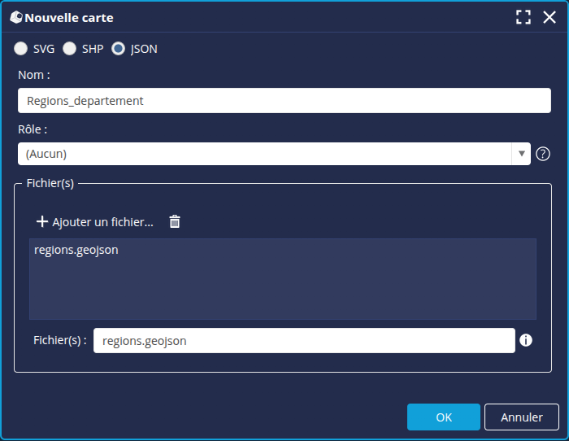The image size is (569, 441).
Task: Close the Nouvelle carte dialog
Action: point(549,17)
